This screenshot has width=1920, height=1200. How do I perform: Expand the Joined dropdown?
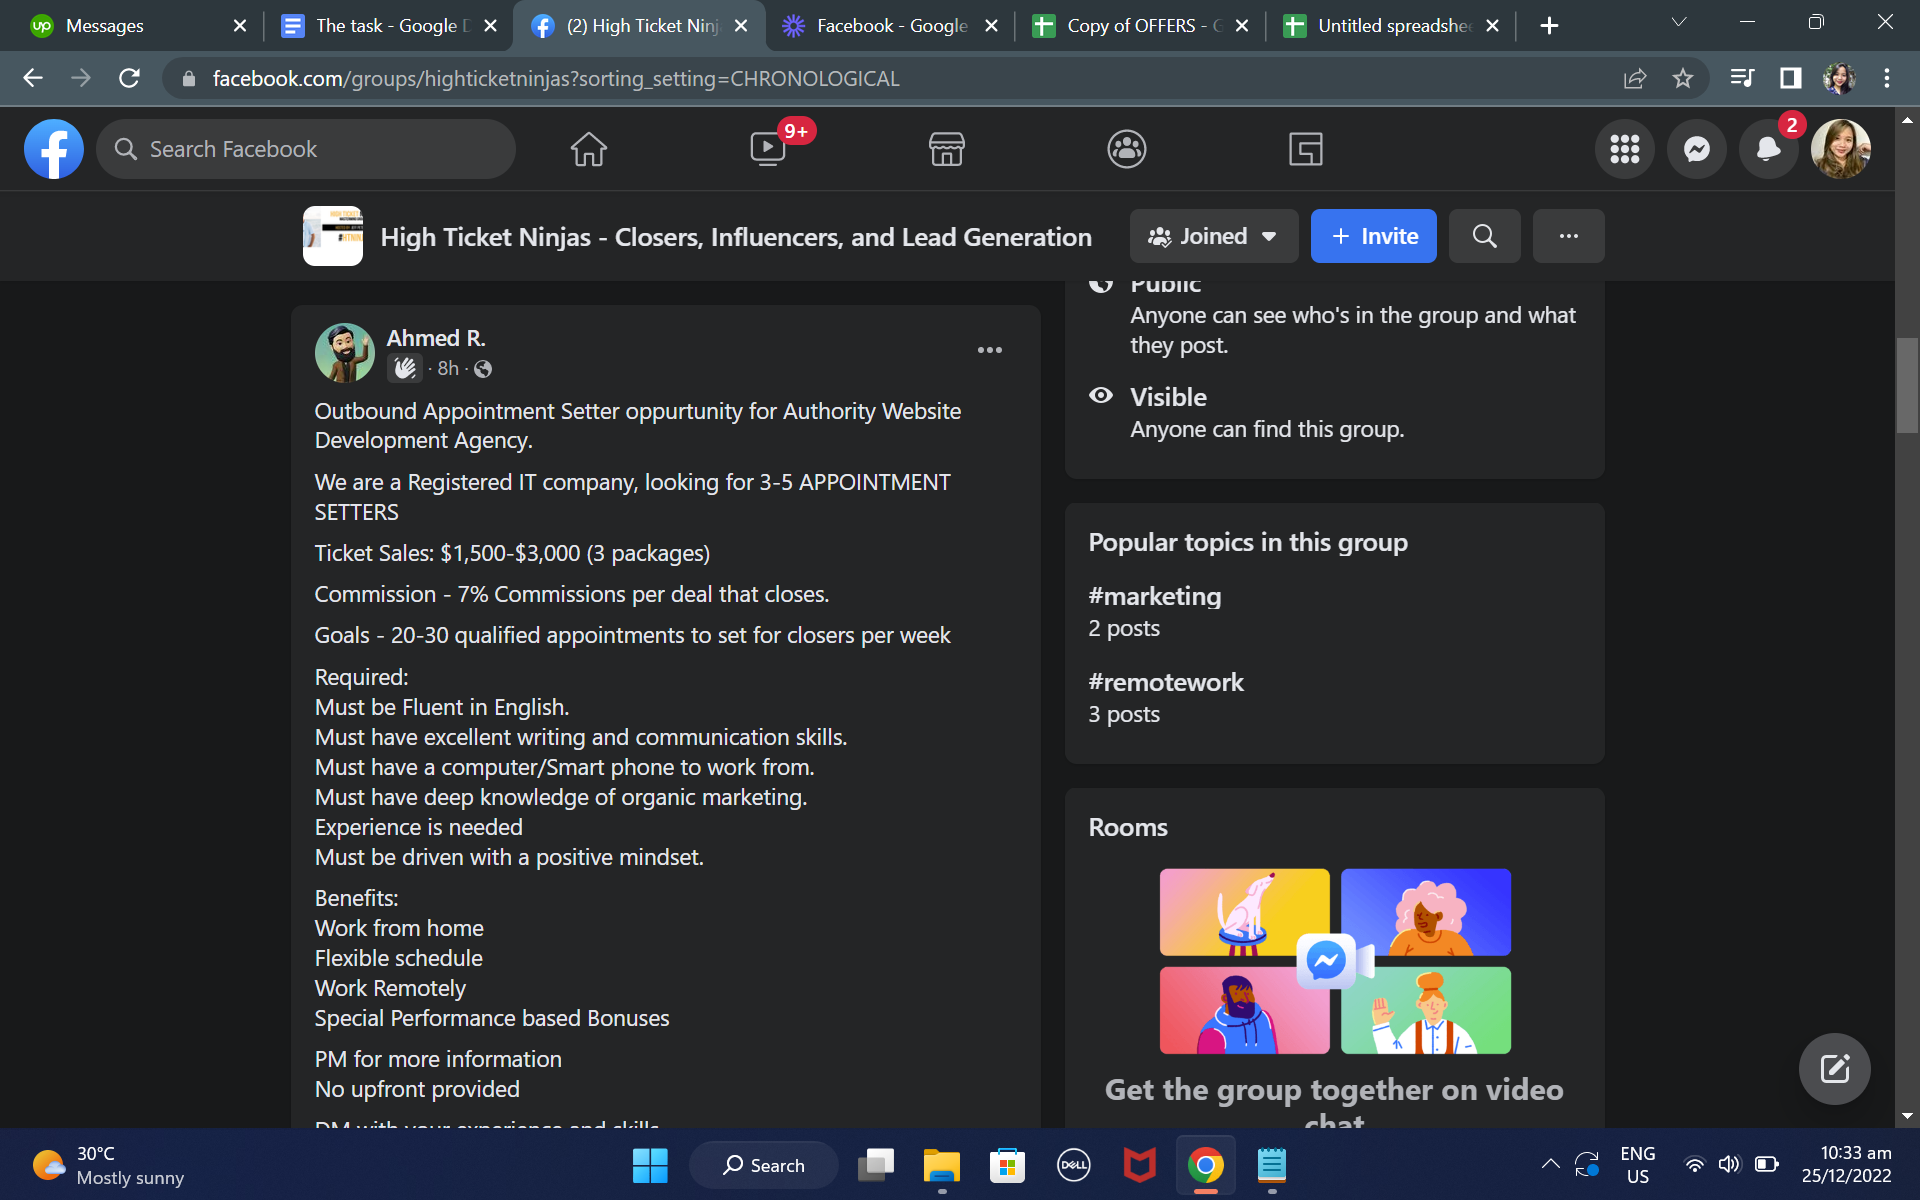(x=1213, y=236)
